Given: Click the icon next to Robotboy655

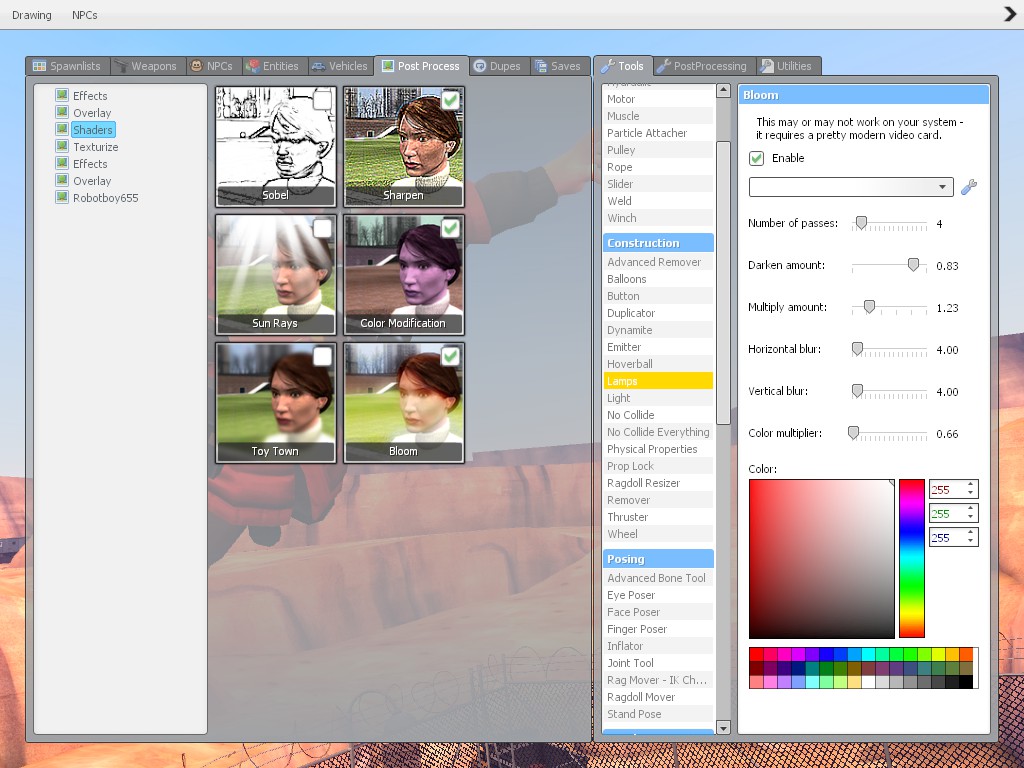Looking at the screenshot, I should click(62, 197).
